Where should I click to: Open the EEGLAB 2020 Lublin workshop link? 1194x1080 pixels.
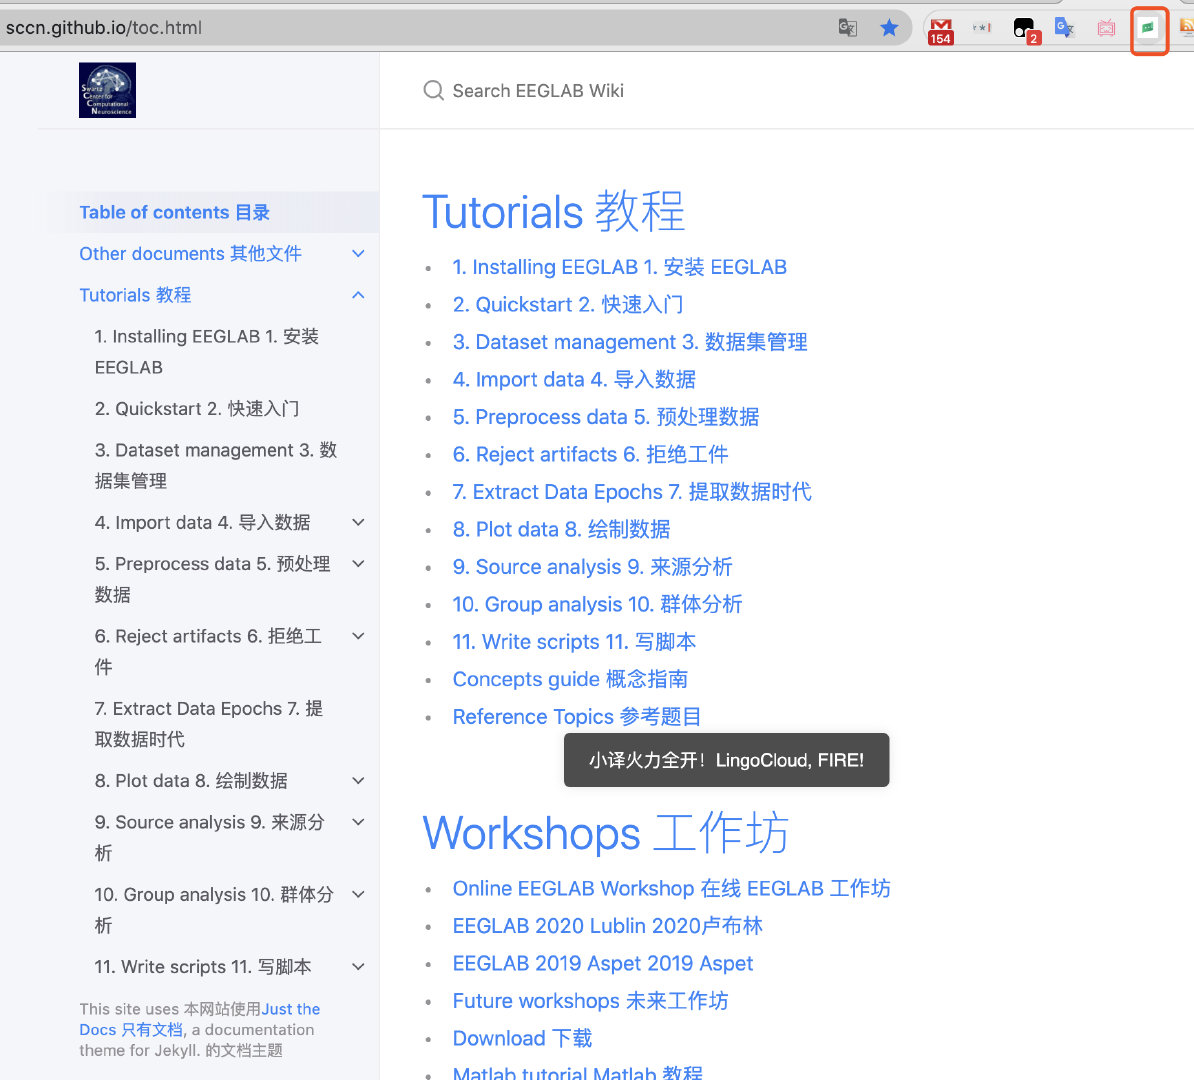click(607, 925)
